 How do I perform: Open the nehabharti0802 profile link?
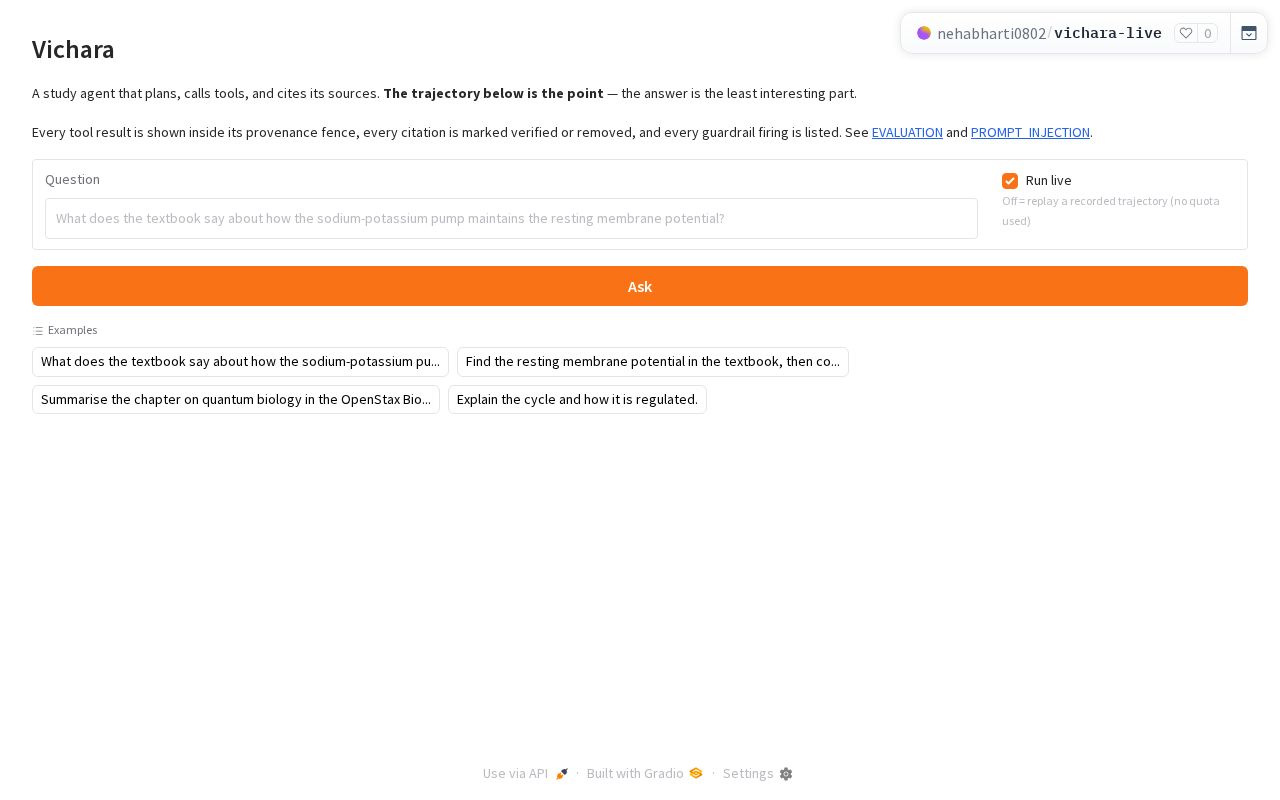(991, 34)
